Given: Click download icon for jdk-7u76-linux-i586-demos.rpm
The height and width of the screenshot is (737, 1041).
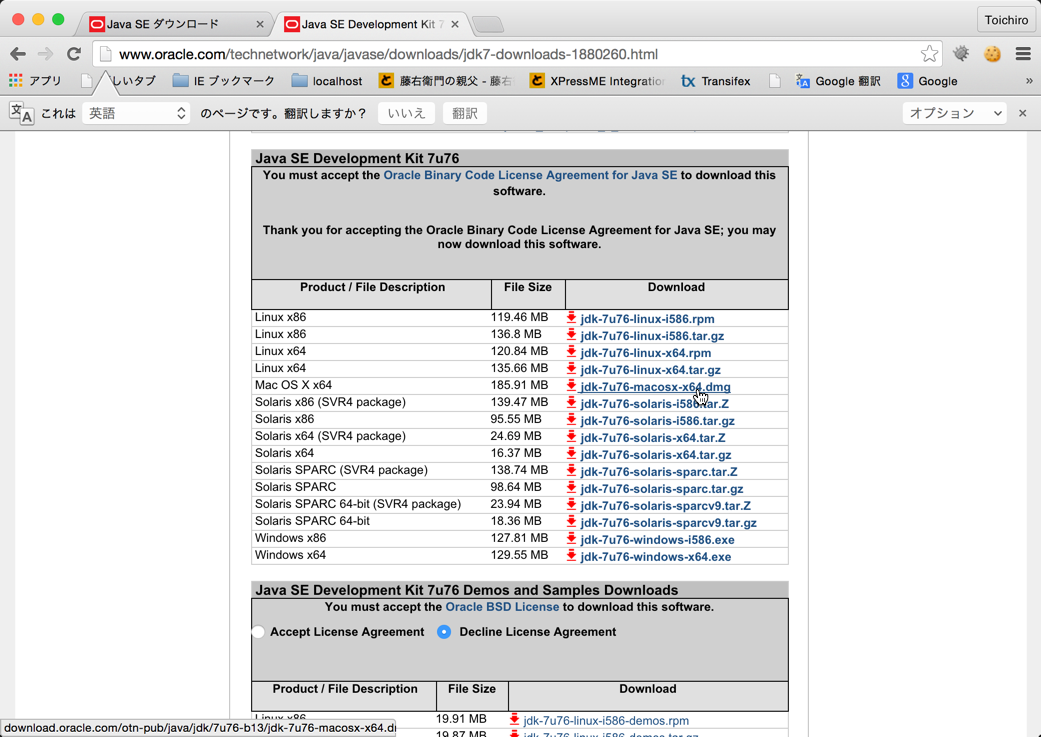Looking at the screenshot, I should [x=514, y=720].
